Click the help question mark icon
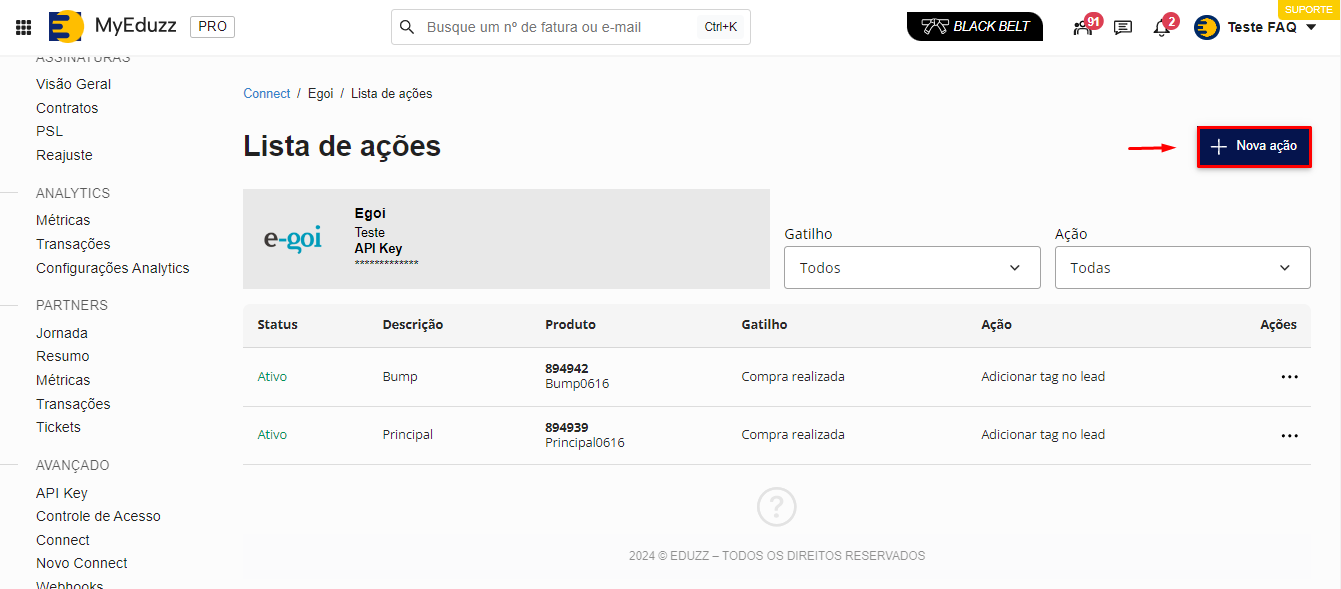The image size is (1341, 589). click(x=776, y=507)
